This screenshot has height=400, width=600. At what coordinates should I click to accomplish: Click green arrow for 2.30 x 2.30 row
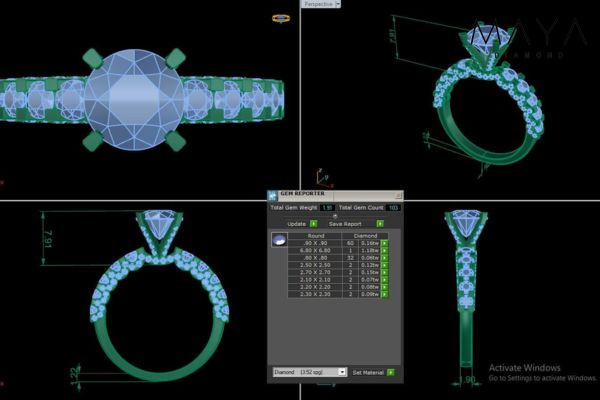click(384, 295)
